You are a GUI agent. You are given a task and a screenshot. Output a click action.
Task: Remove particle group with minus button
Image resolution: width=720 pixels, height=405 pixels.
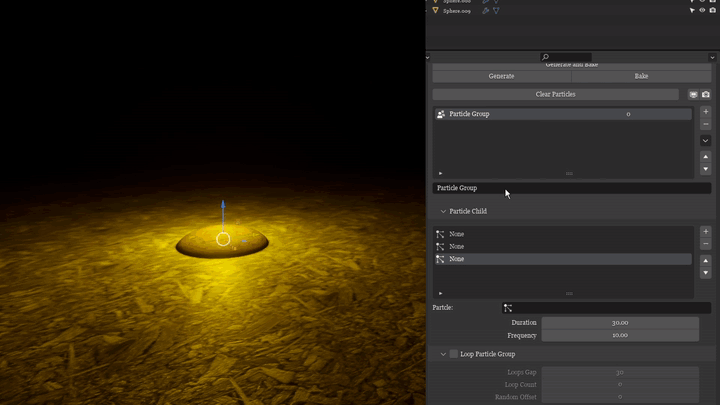pos(706,124)
